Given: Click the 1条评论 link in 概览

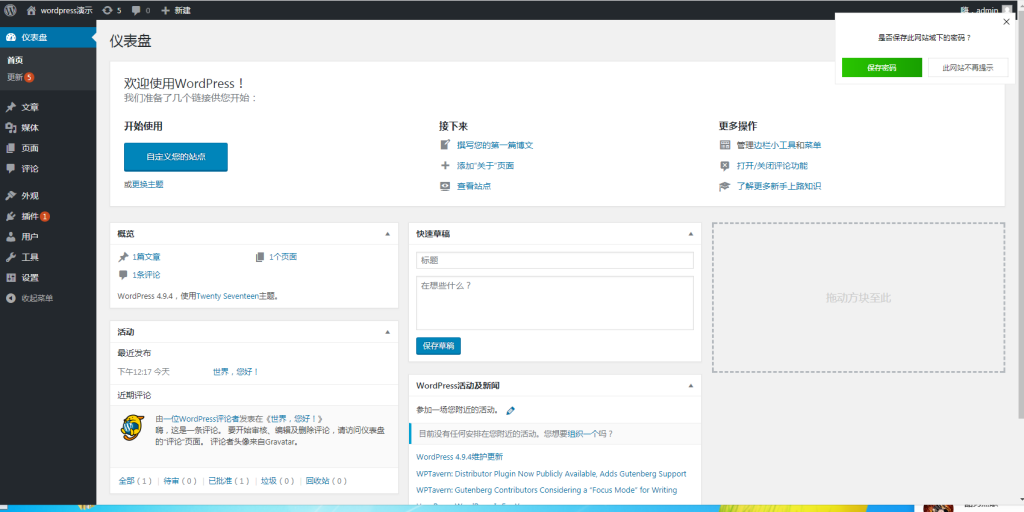Looking at the screenshot, I should click(x=146, y=275).
